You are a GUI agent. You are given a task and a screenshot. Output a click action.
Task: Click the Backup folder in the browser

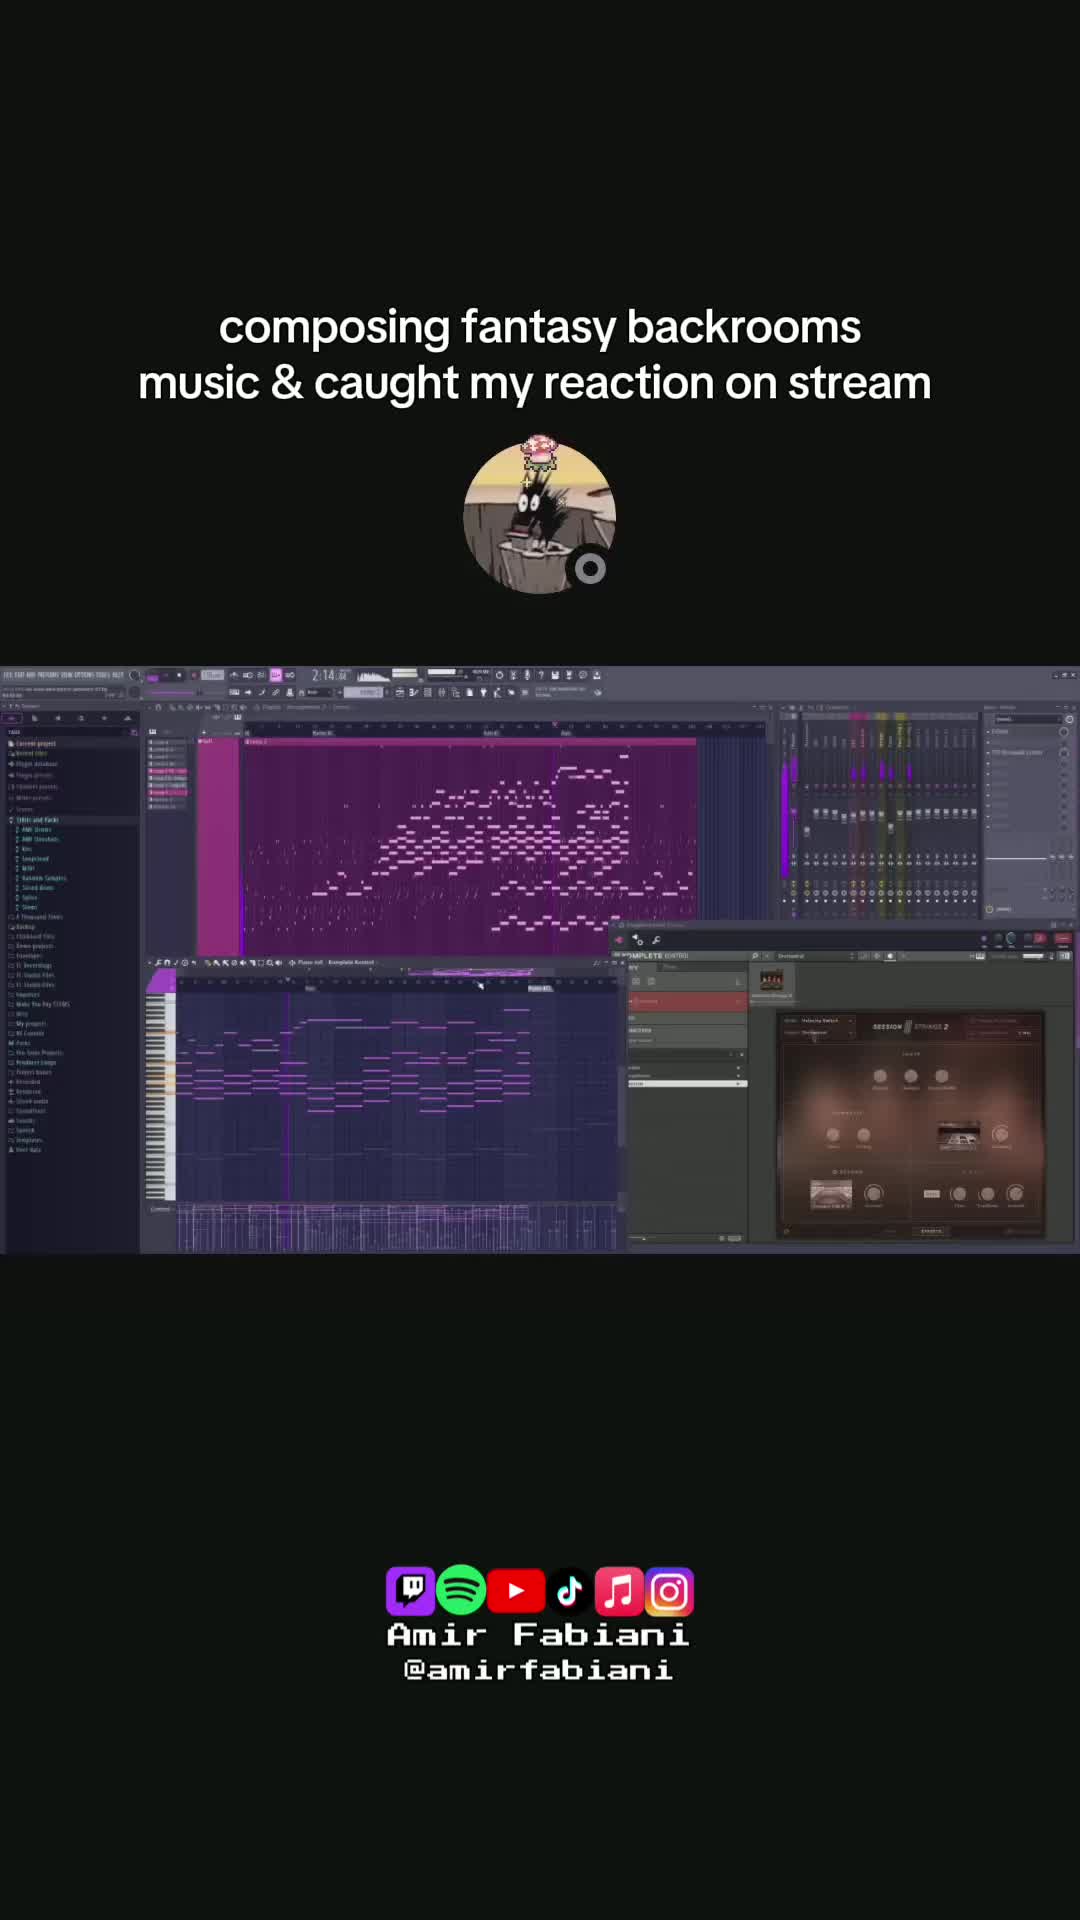(x=24, y=927)
